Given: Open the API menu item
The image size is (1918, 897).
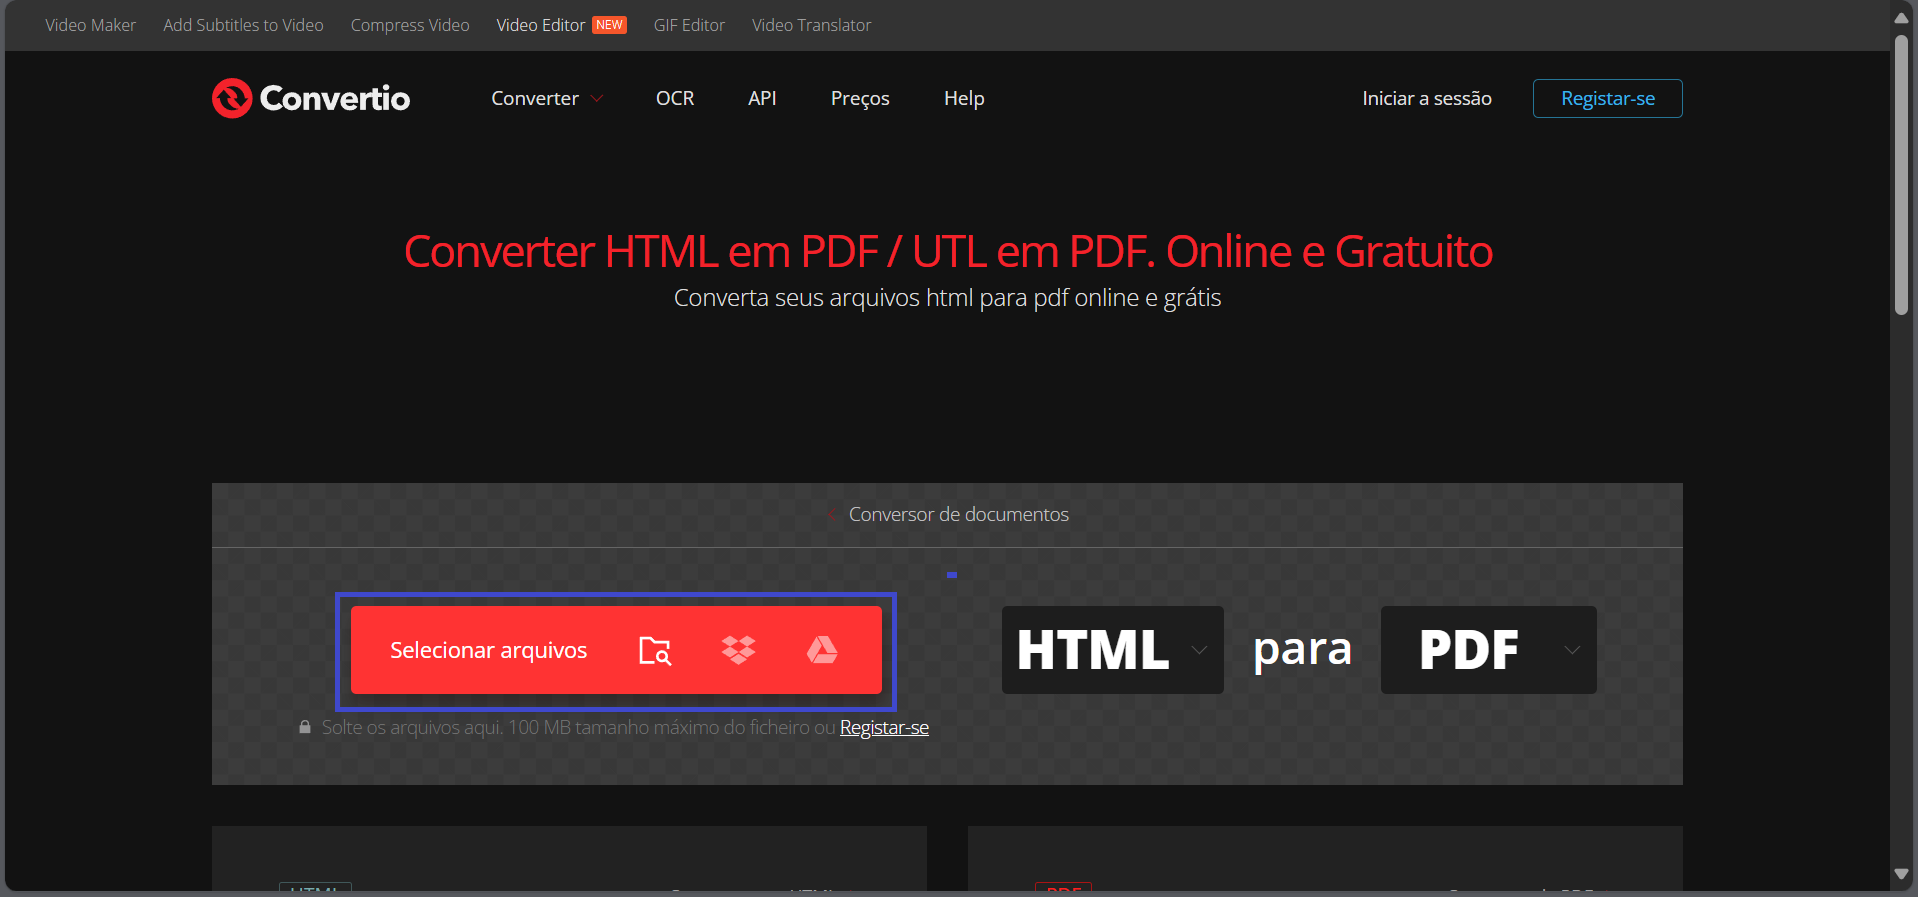Looking at the screenshot, I should tap(762, 98).
